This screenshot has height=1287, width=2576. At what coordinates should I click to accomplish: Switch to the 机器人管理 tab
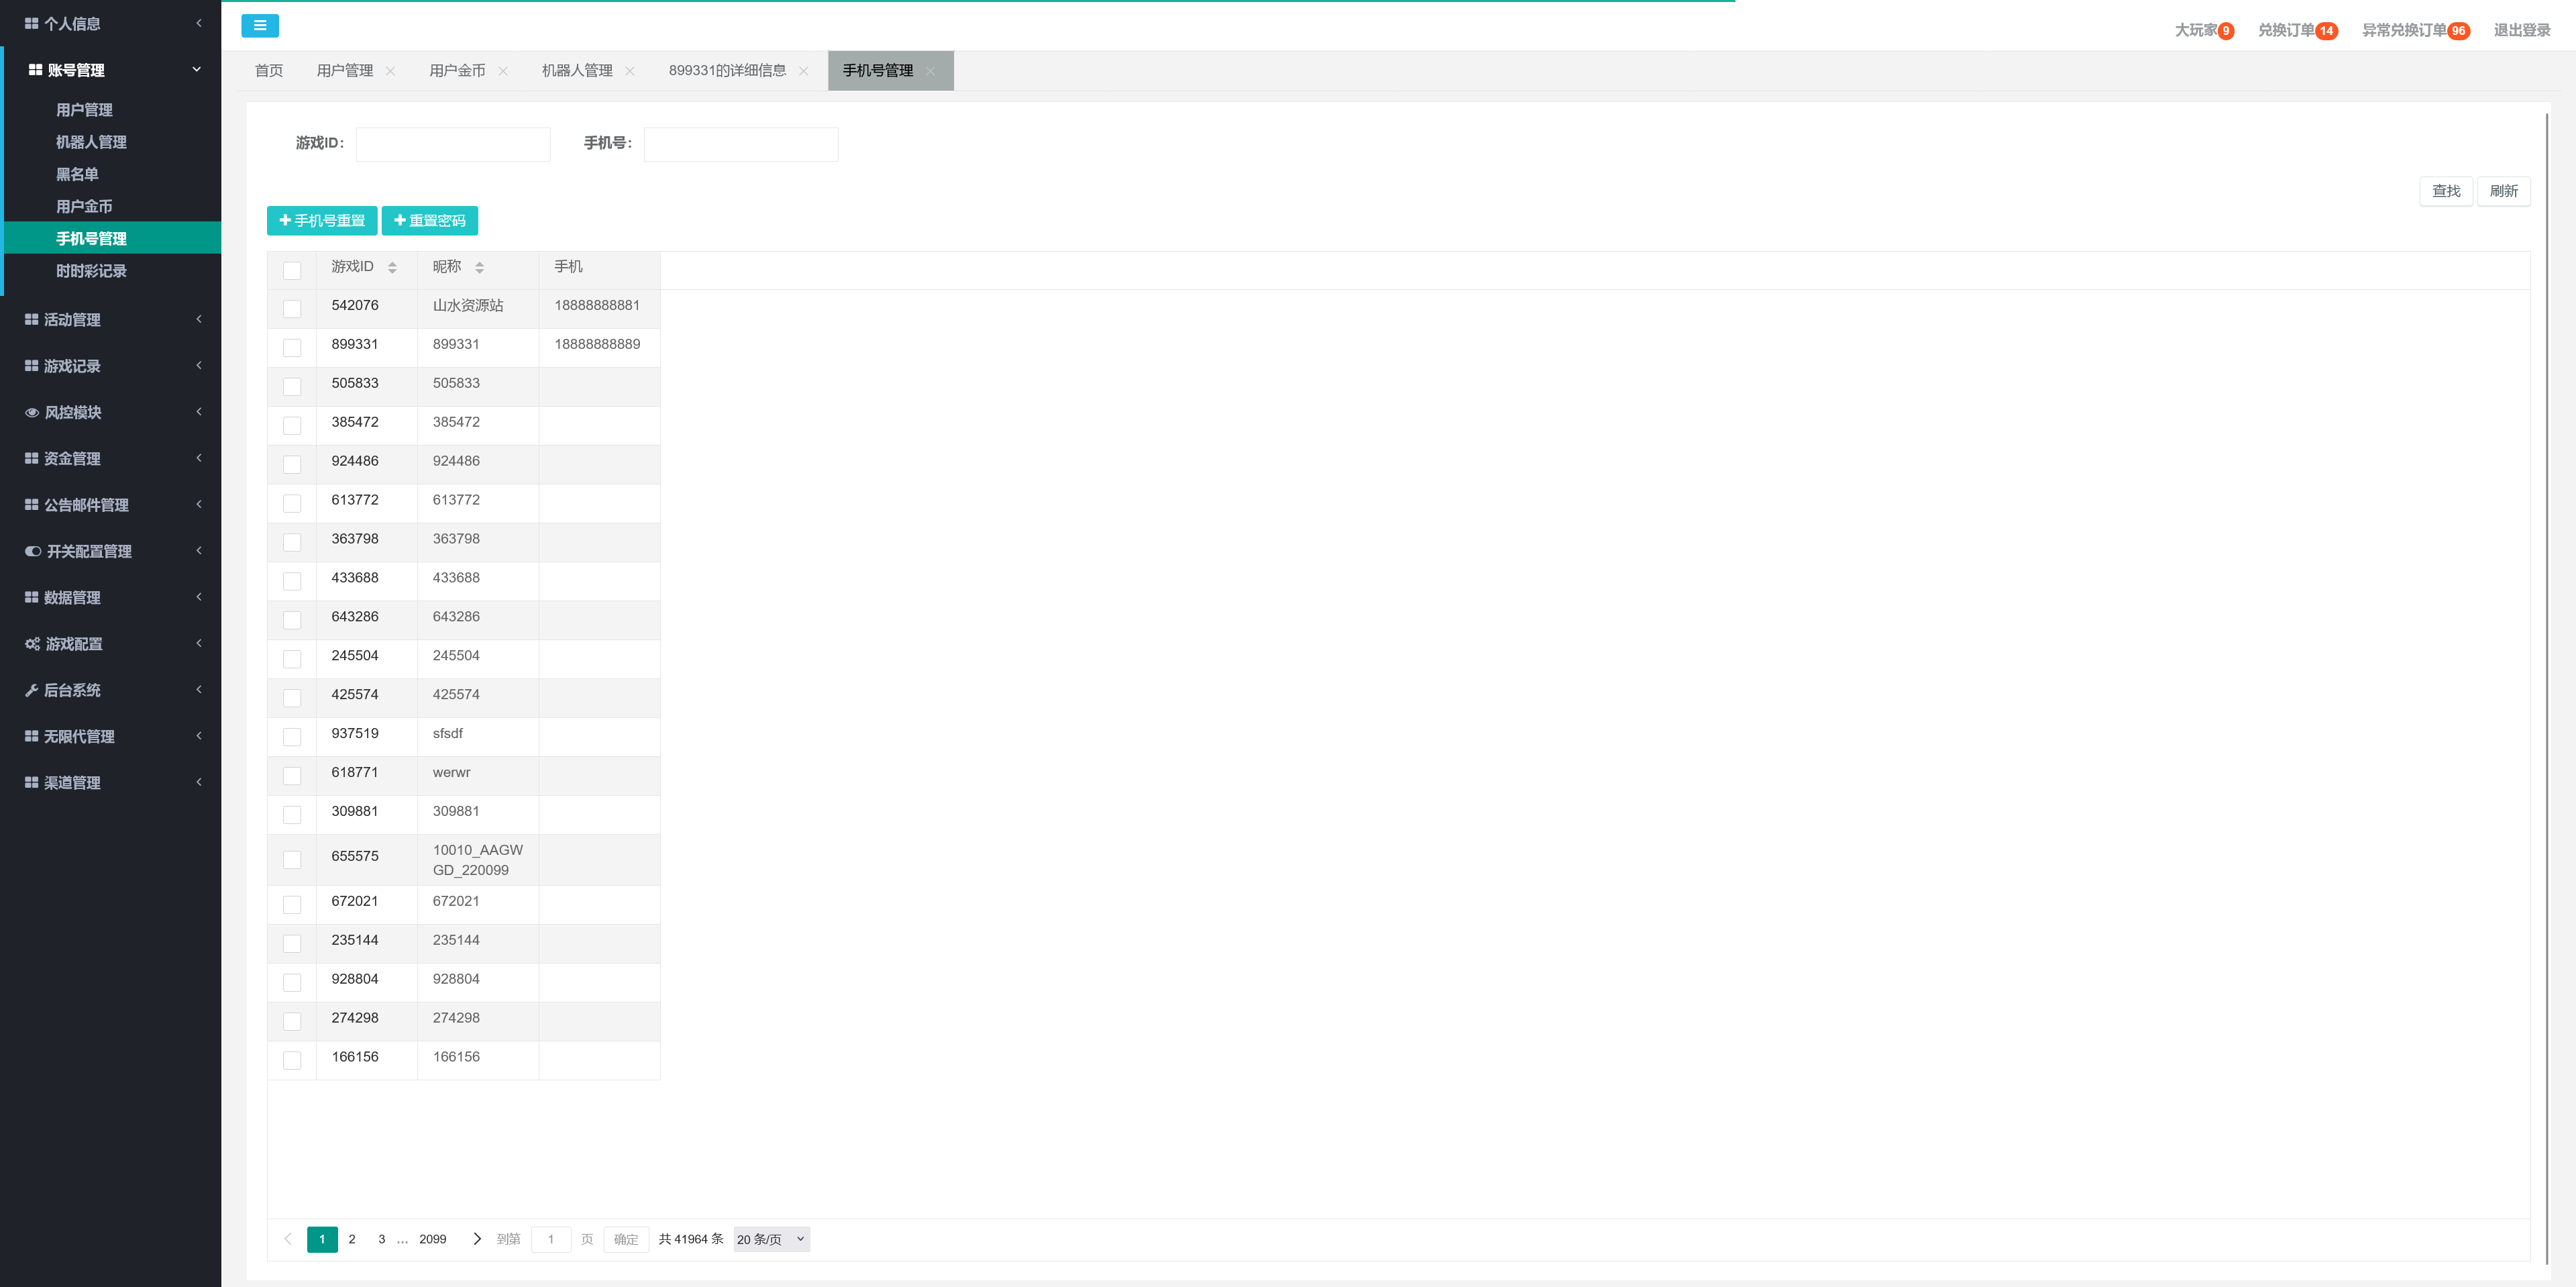click(577, 71)
